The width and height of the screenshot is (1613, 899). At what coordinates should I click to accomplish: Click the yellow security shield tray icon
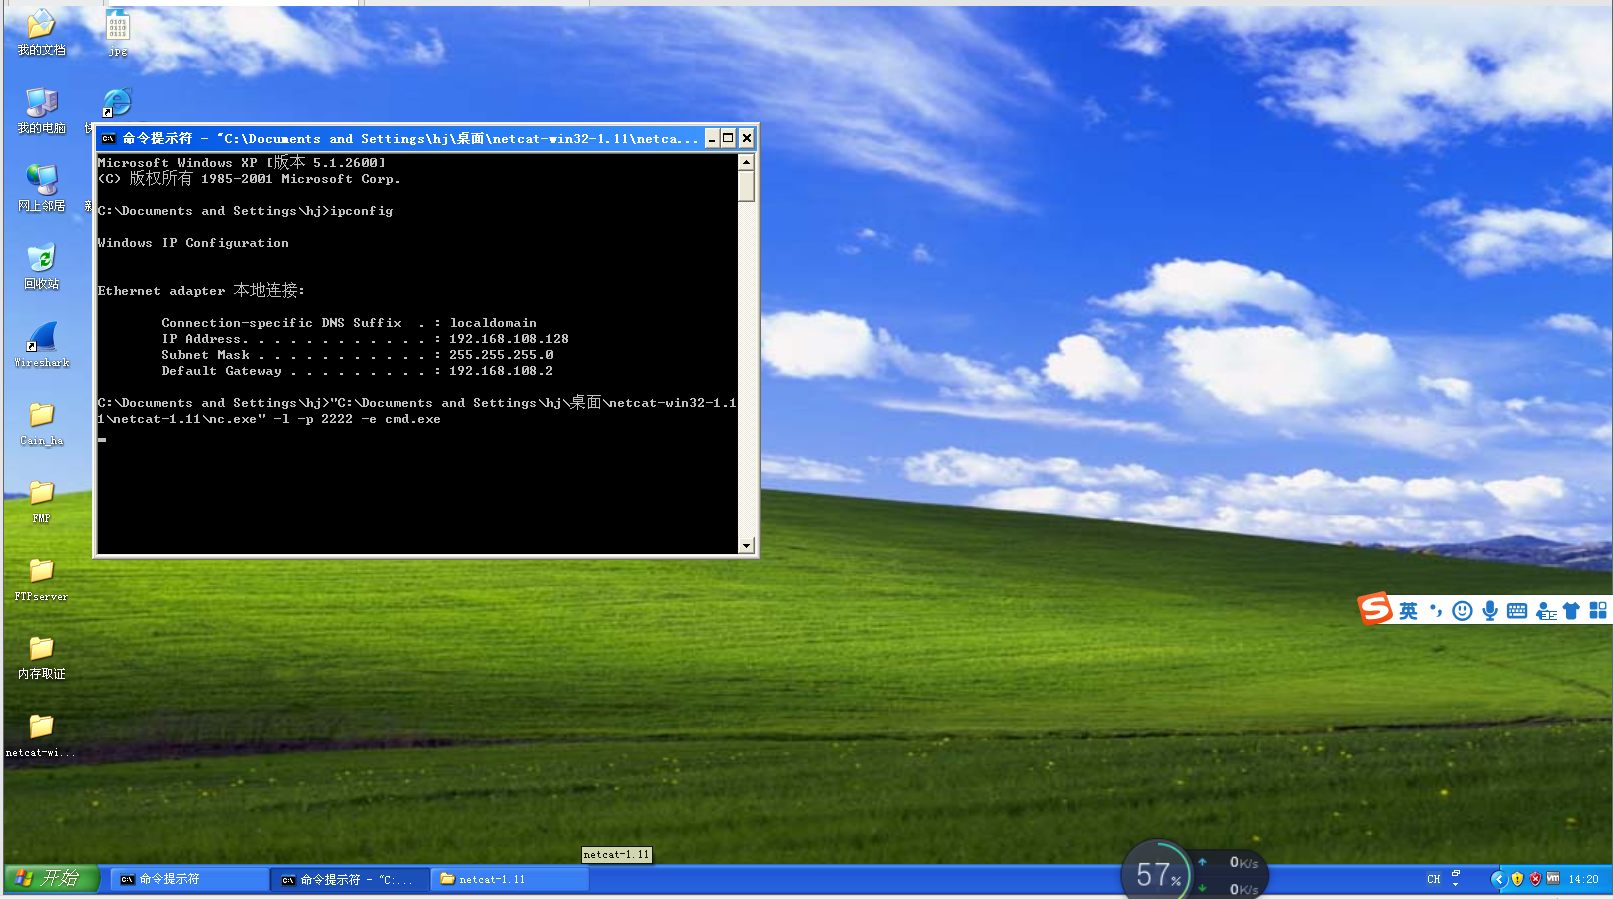(1517, 879)
